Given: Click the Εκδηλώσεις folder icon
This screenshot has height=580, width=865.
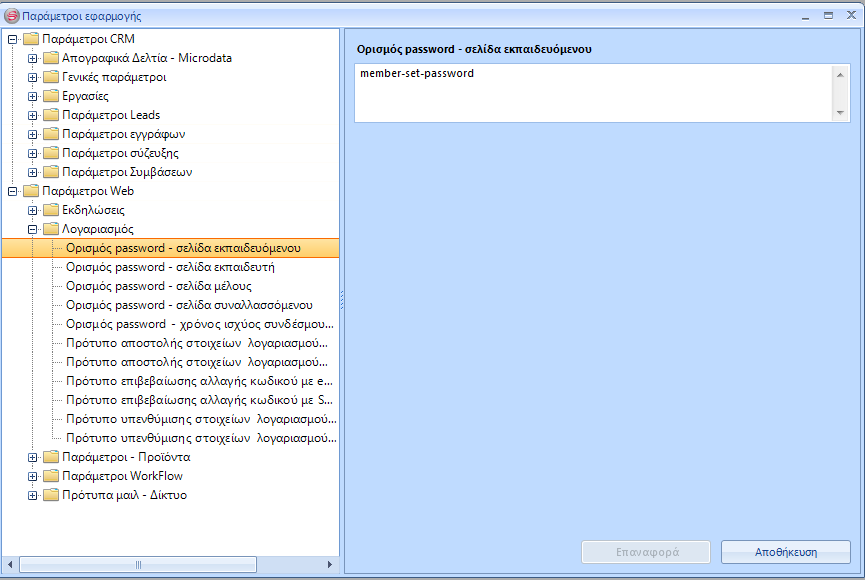Looking at the screenshot, I should (50, 210).
